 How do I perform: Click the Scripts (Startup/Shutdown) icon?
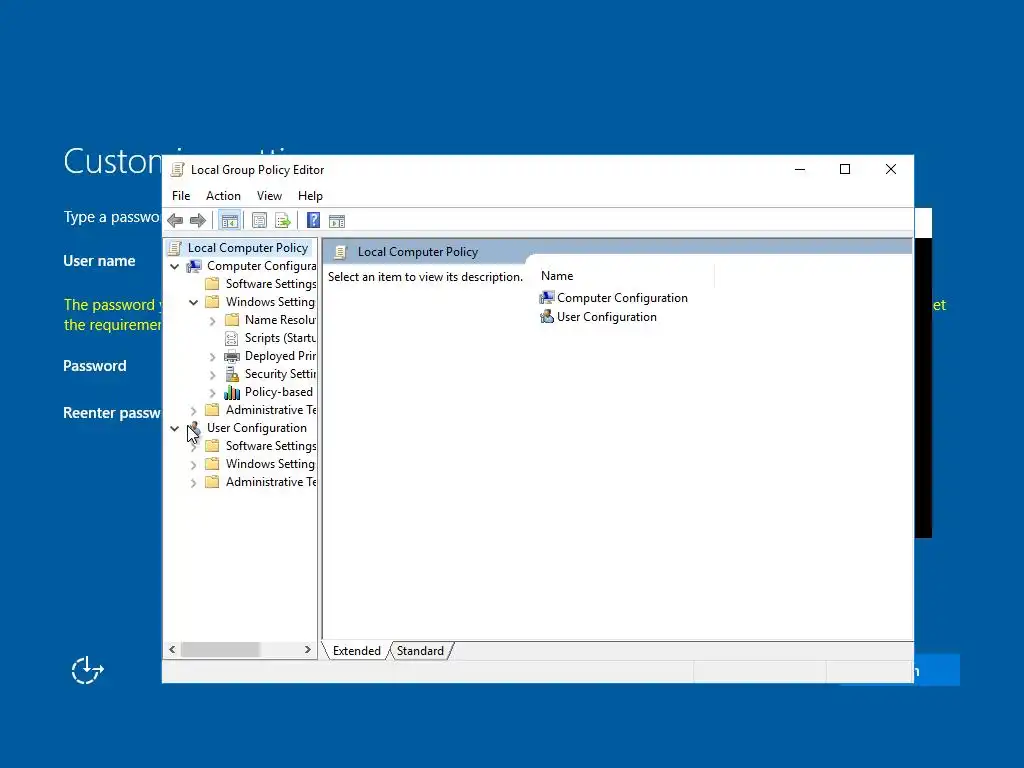pyautogui.click(x=232, y=338)
